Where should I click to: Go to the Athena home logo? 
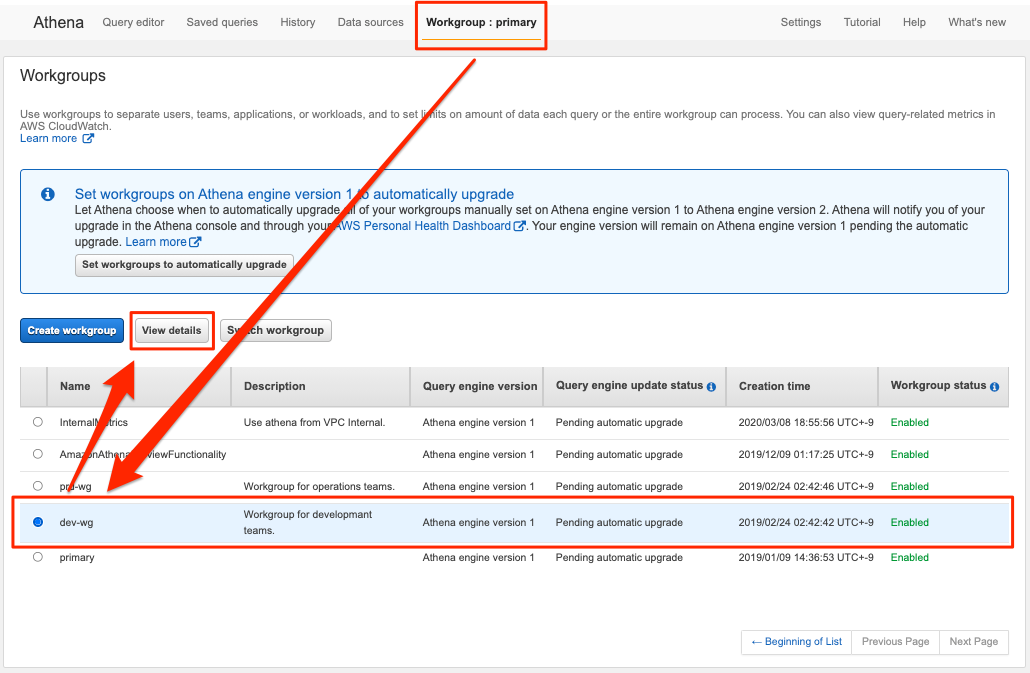(58, 22)
